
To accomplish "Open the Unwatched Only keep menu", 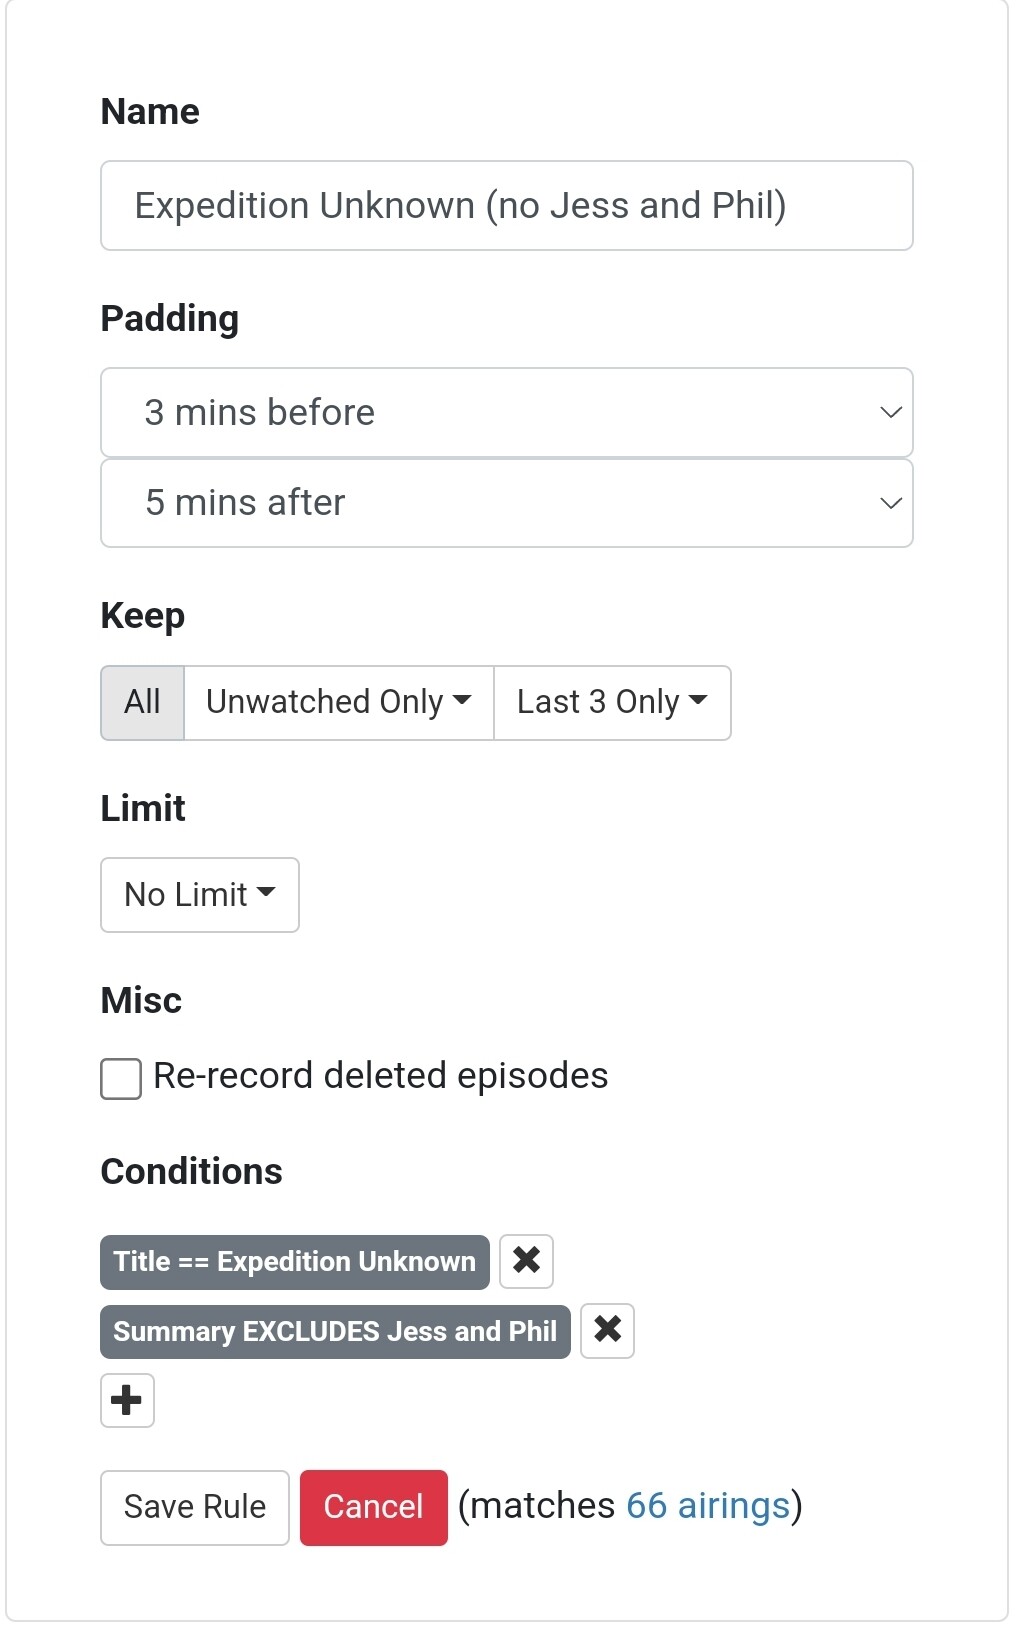I will coord(338,703).
